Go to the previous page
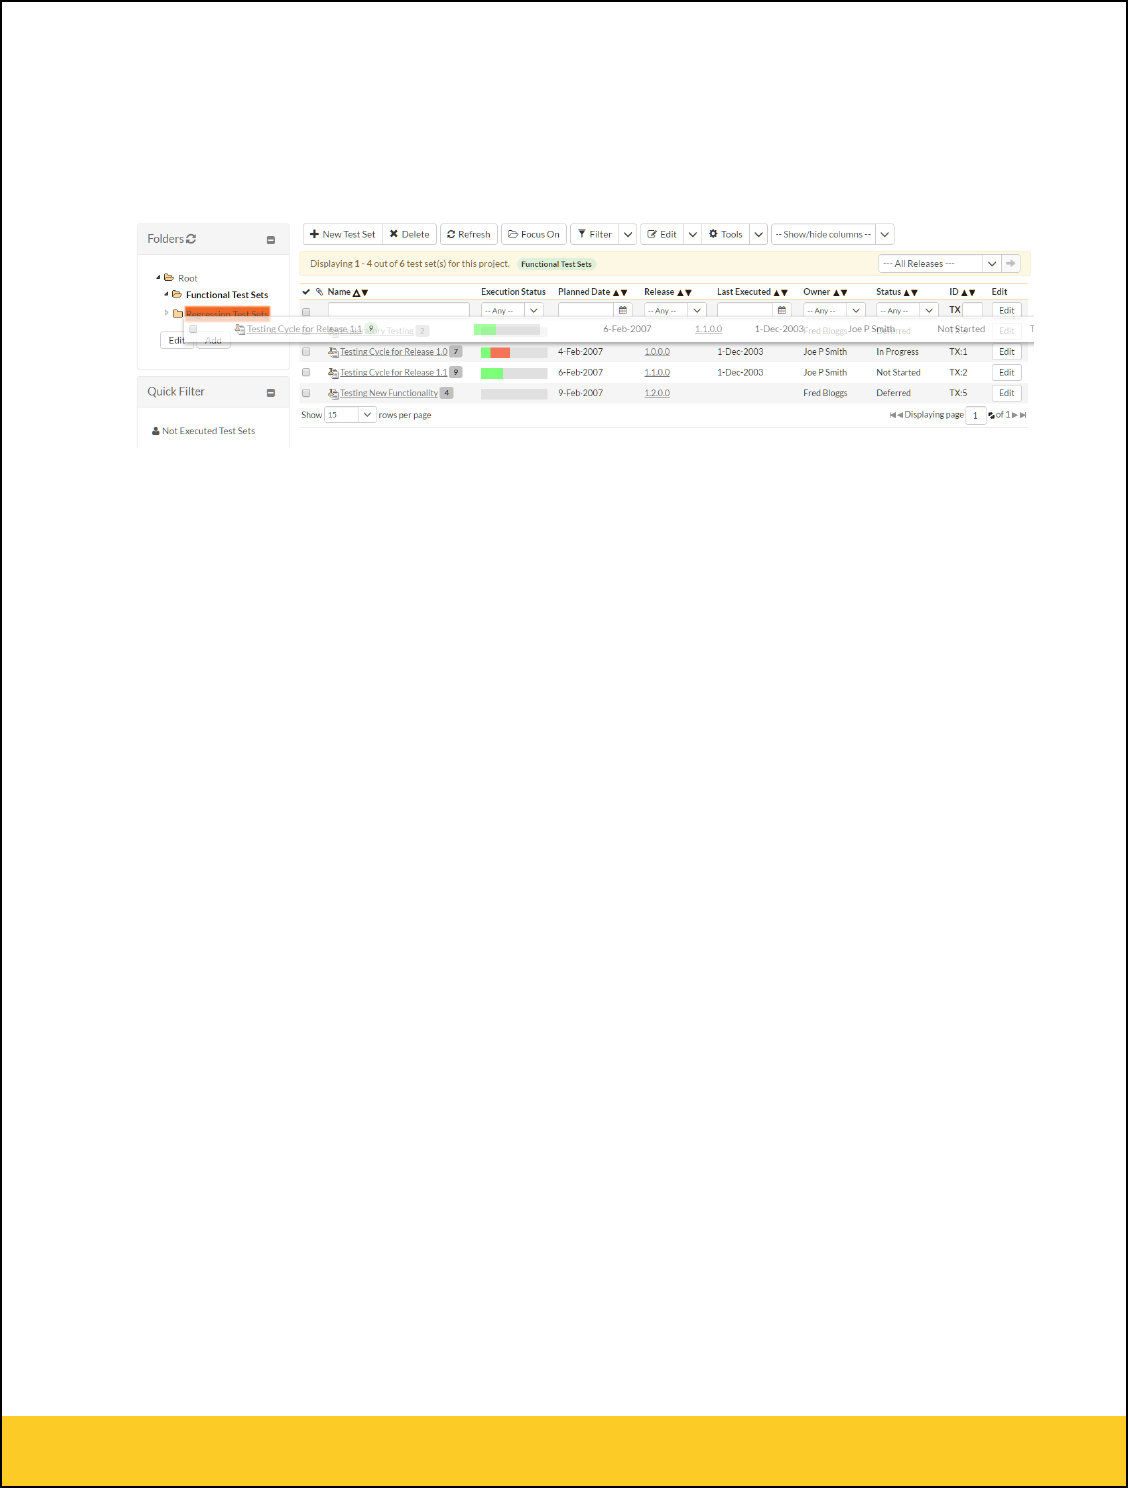 (900, 415)
